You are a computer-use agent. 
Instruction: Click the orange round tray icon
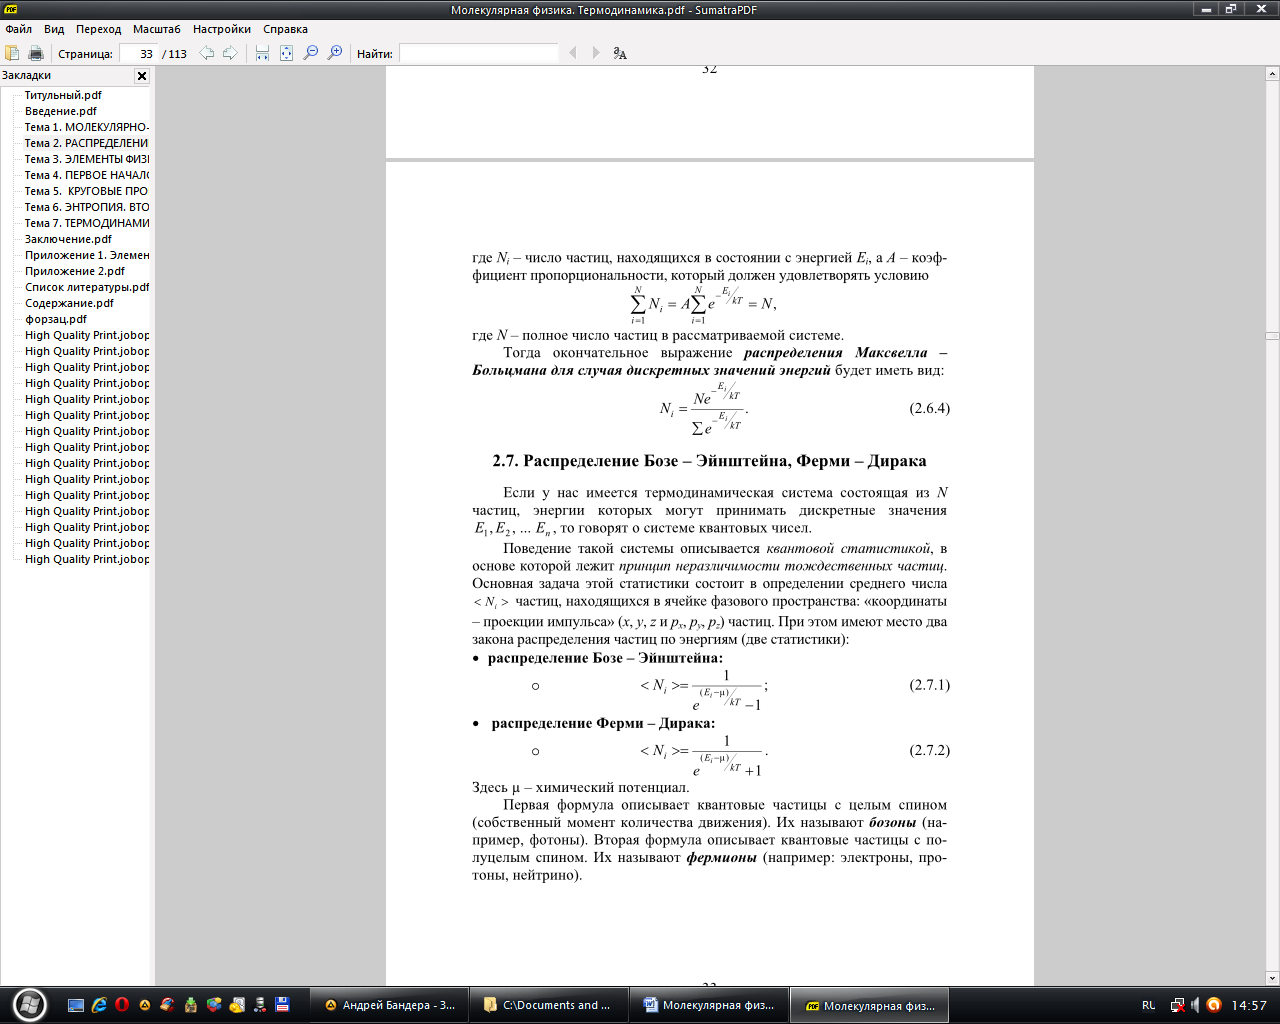(1214, 1005)
